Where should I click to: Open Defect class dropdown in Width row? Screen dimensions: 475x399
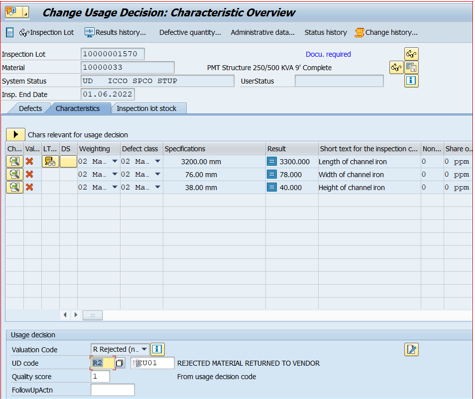click(158, 174)
